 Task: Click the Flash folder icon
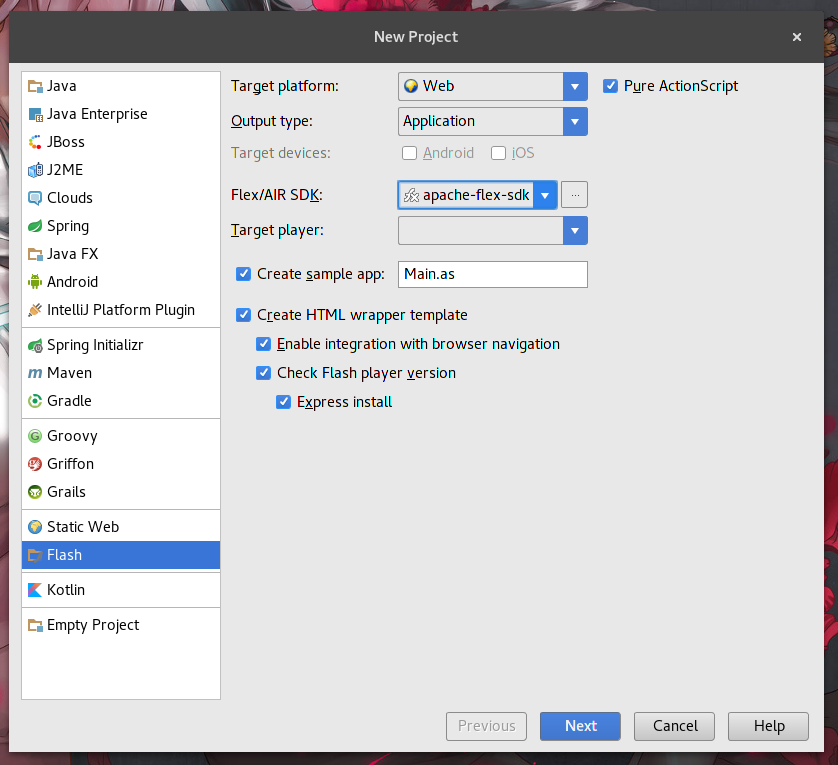coord(35,555)
